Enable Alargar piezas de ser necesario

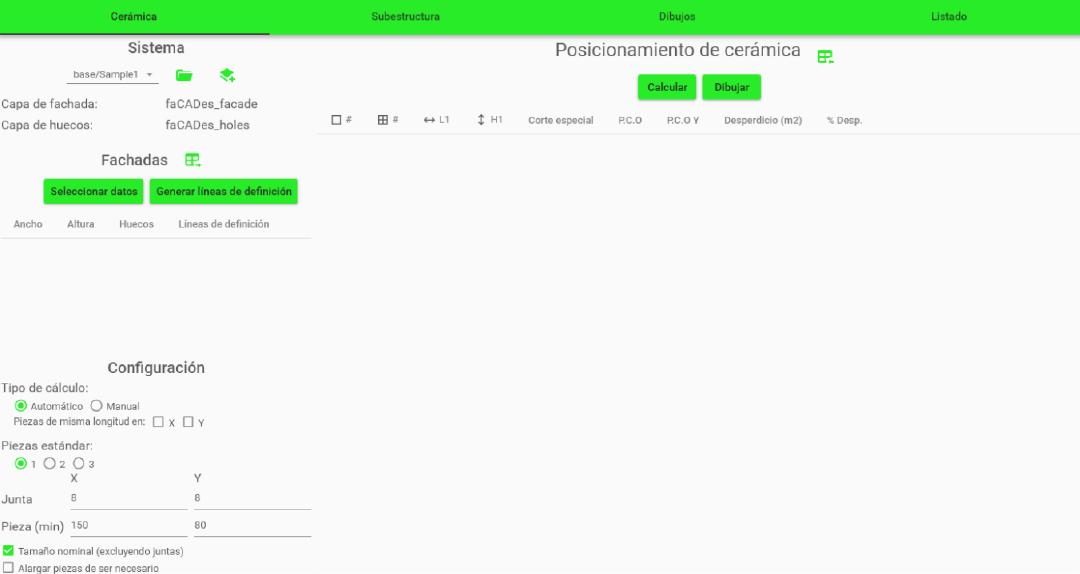pyautogui.click(x=8, y=568)
